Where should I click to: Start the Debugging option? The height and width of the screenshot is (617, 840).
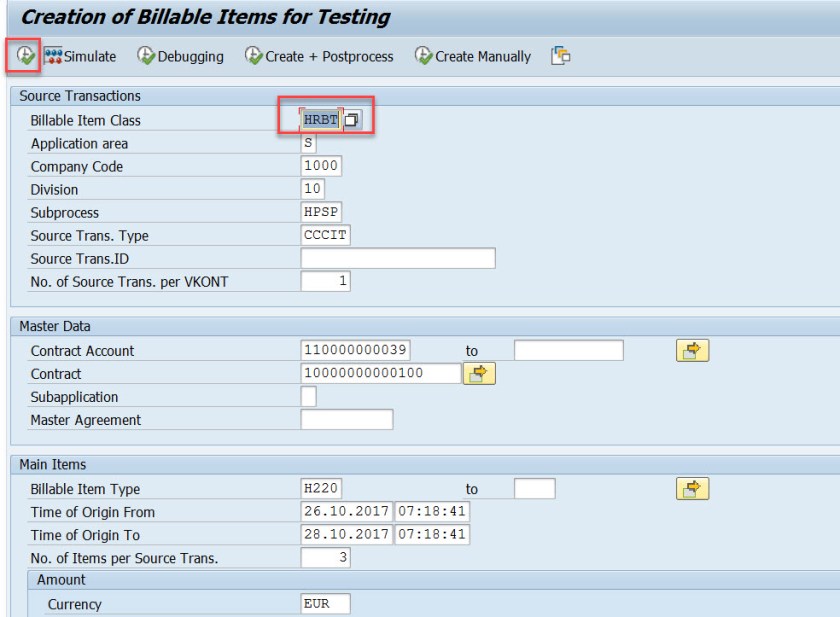(181, 56)
